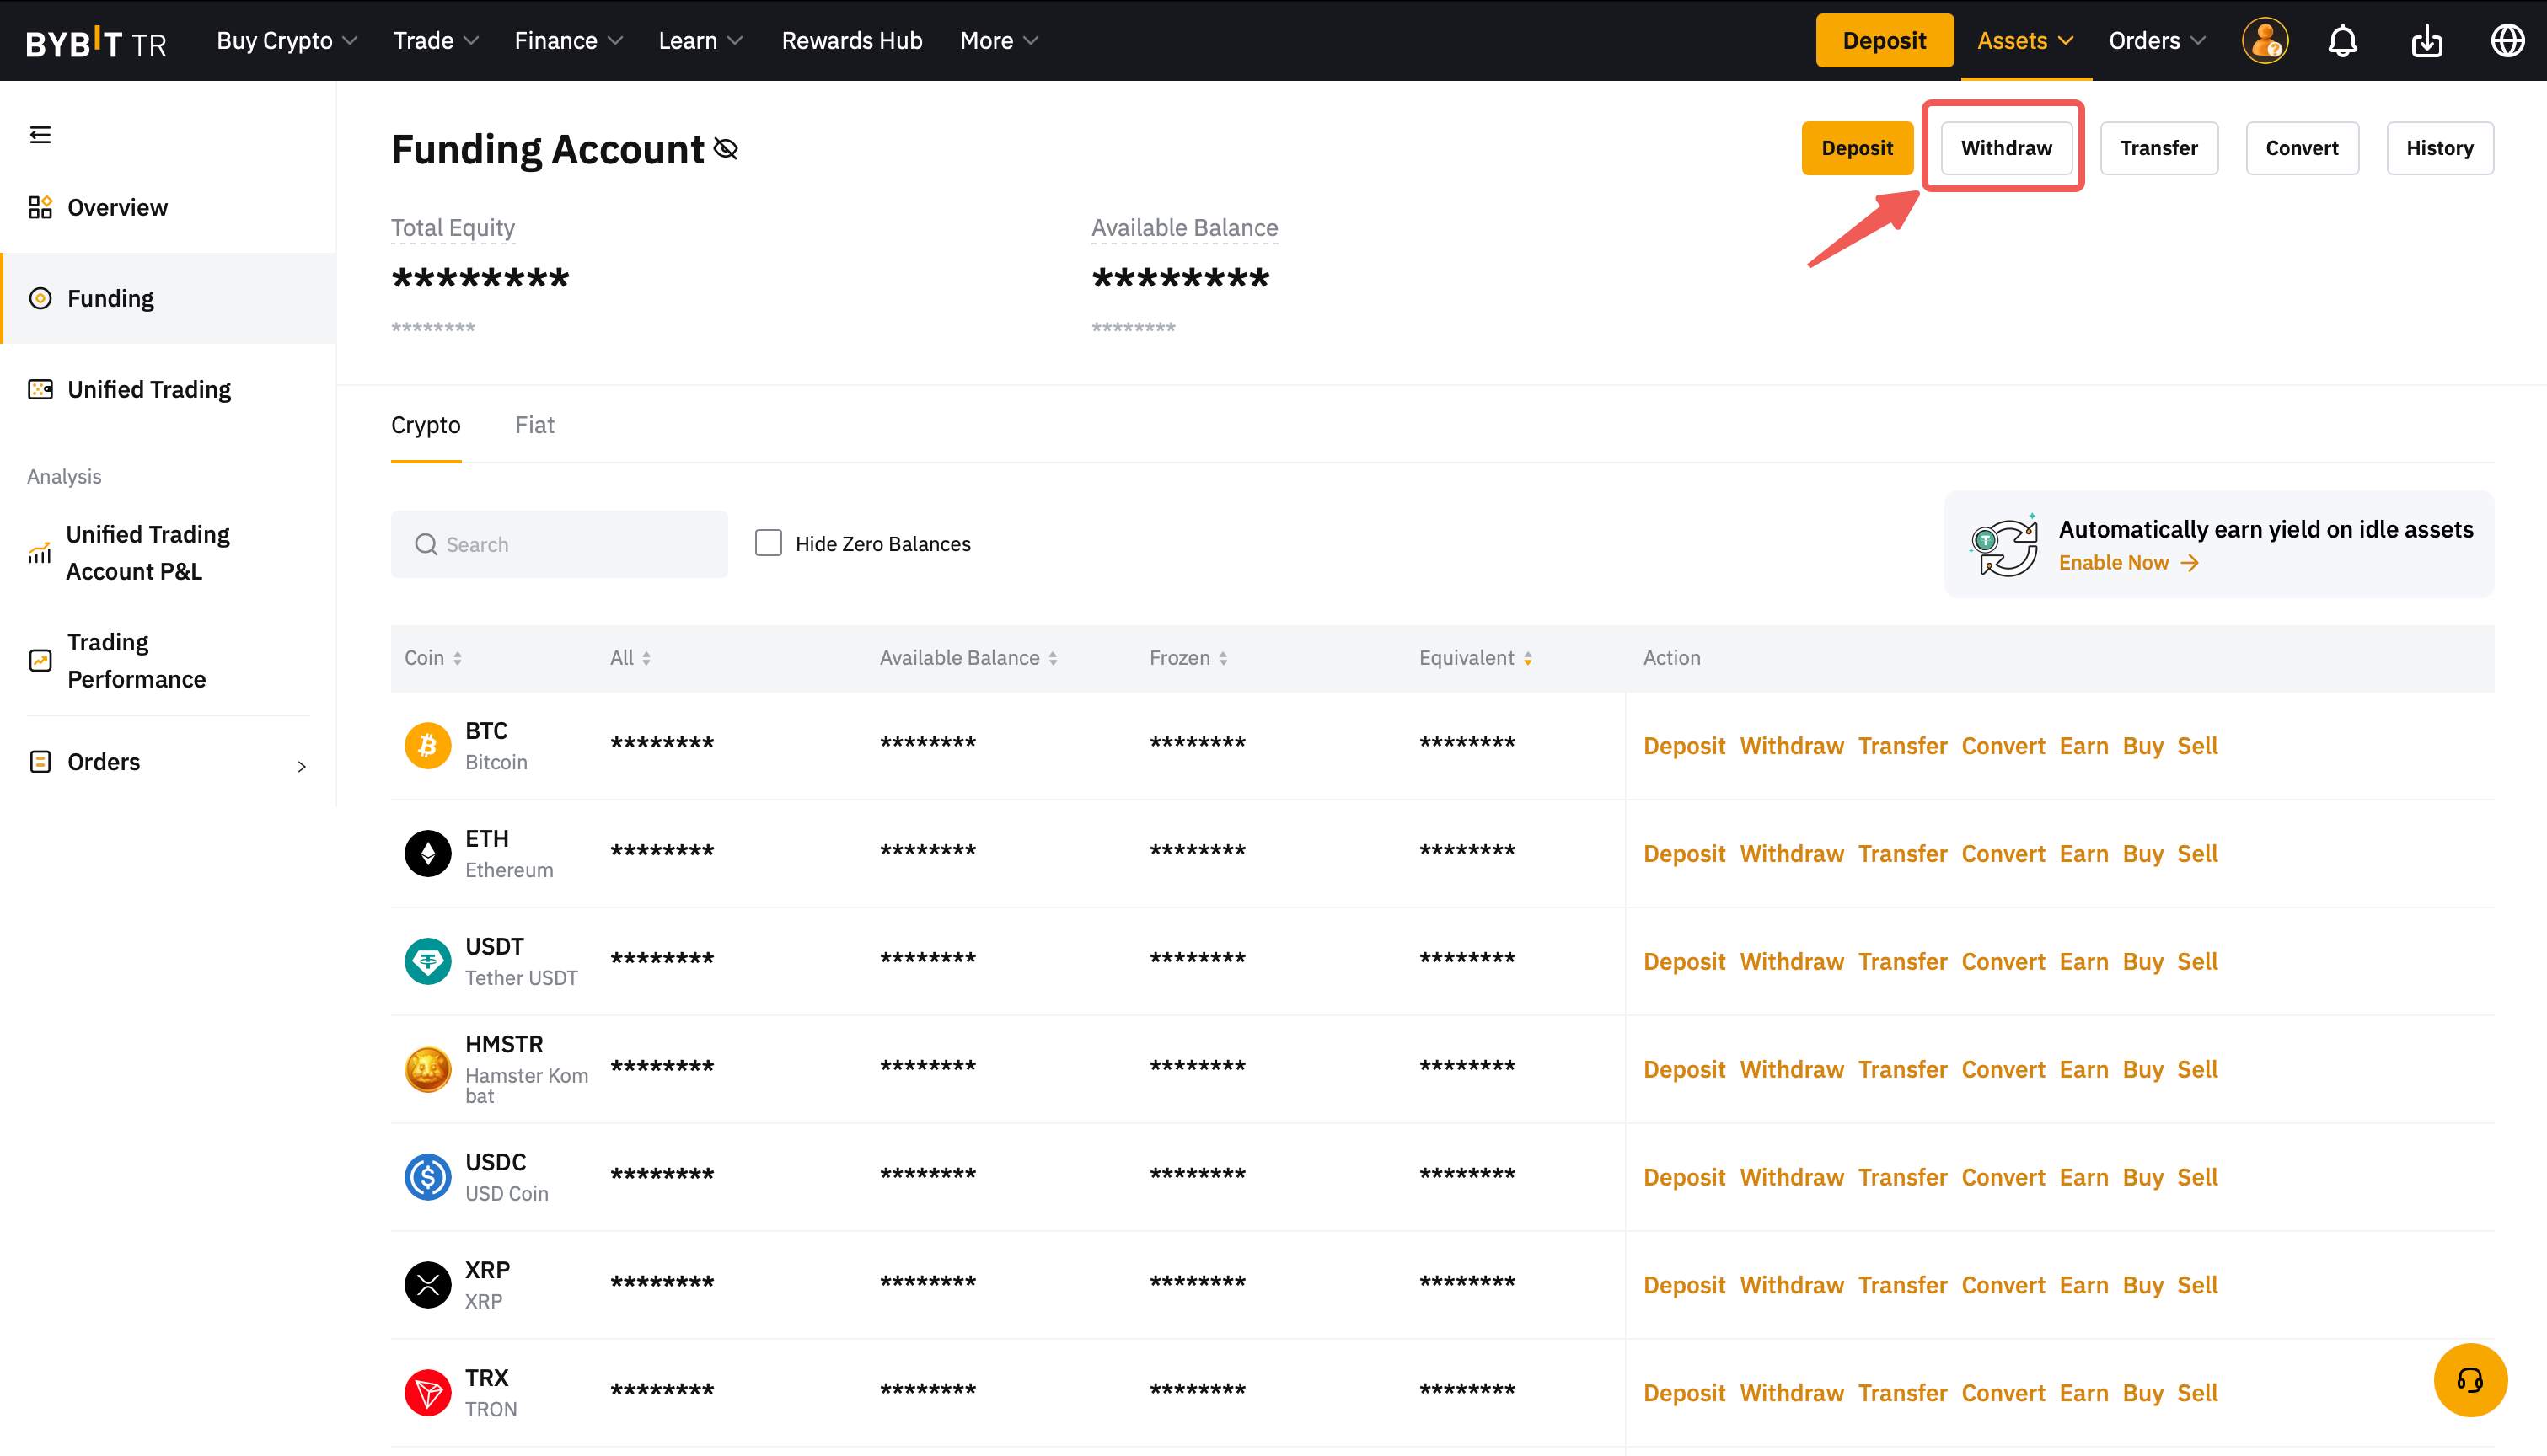The image size is (2547, 1456).
Task: Click the coin Search field
Action: (x=559, y=544)
